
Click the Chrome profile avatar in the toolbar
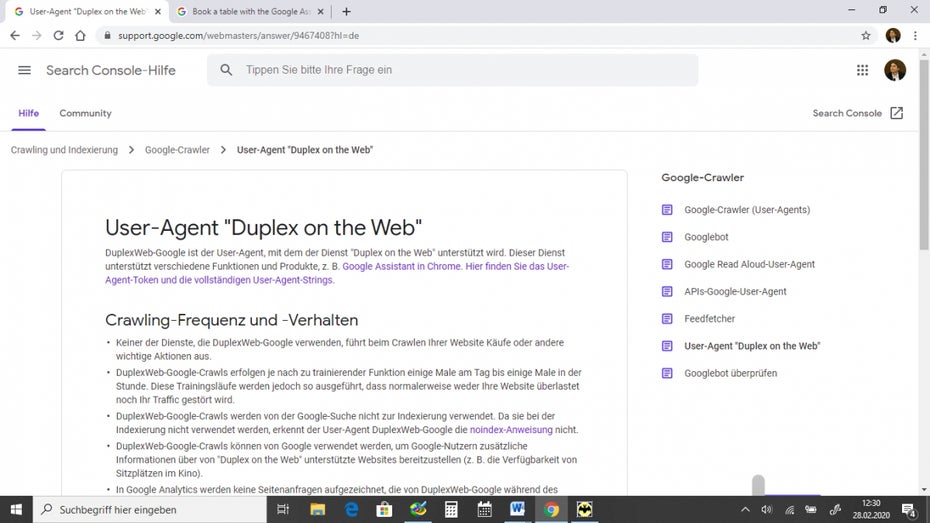[893, 36]
